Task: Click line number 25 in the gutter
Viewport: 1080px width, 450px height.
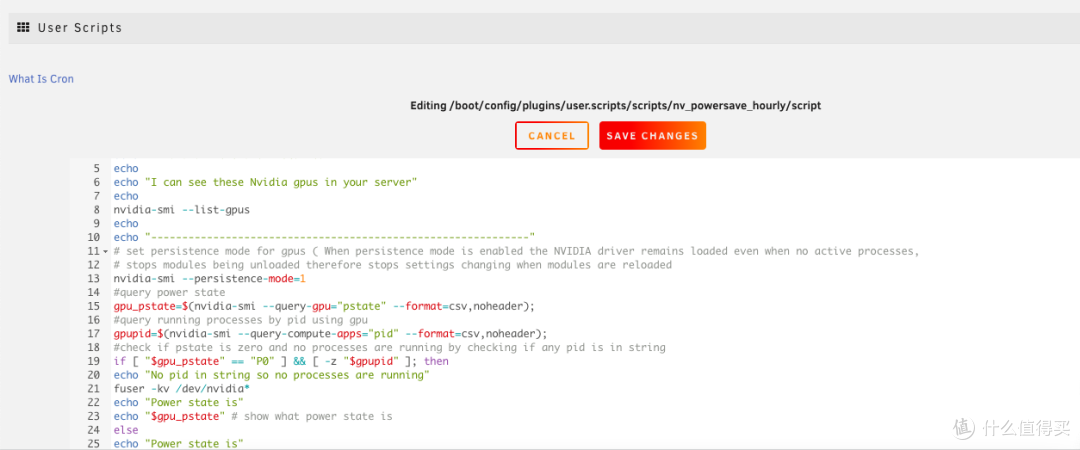Action: coord(94,444)
